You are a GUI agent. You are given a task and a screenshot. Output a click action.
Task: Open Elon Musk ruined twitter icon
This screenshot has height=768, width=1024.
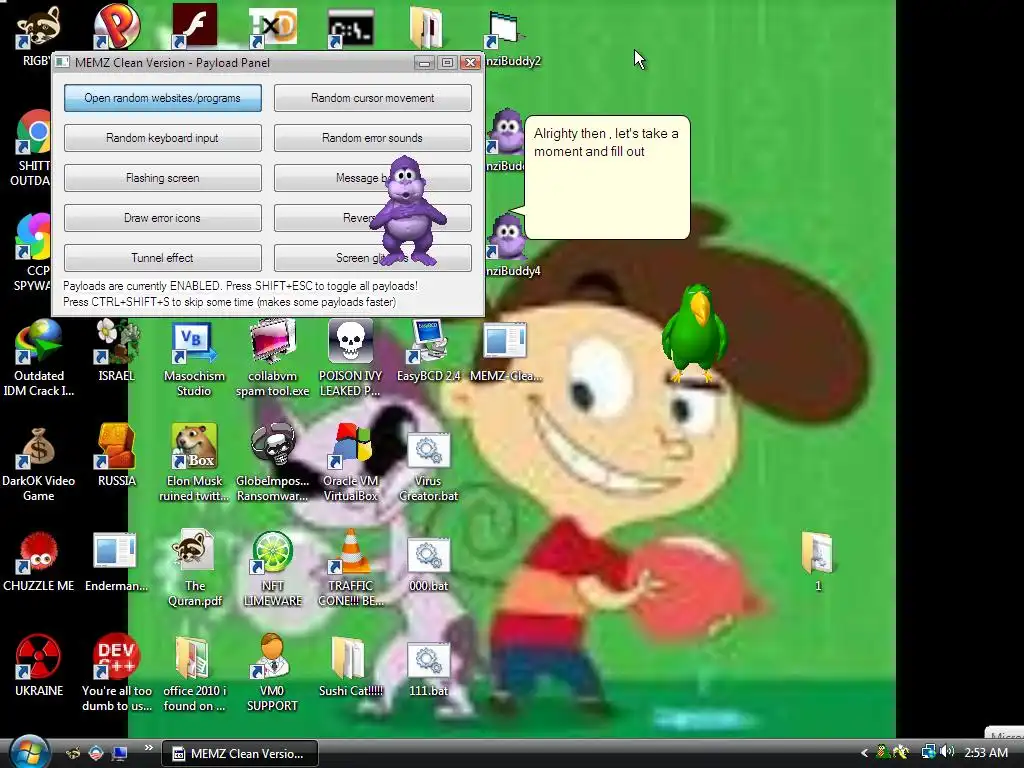(194, 463)
